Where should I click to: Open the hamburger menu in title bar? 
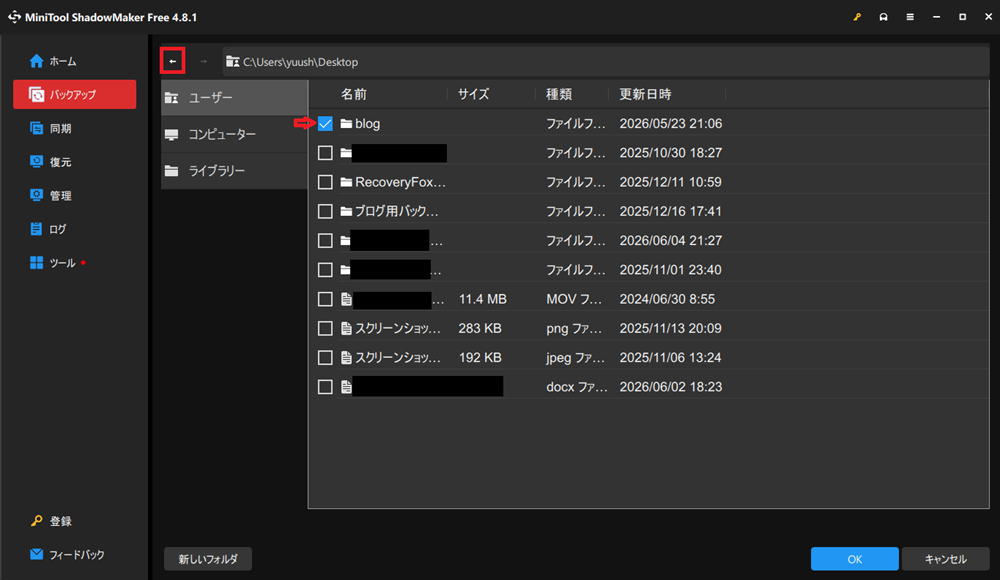(910, 17)
